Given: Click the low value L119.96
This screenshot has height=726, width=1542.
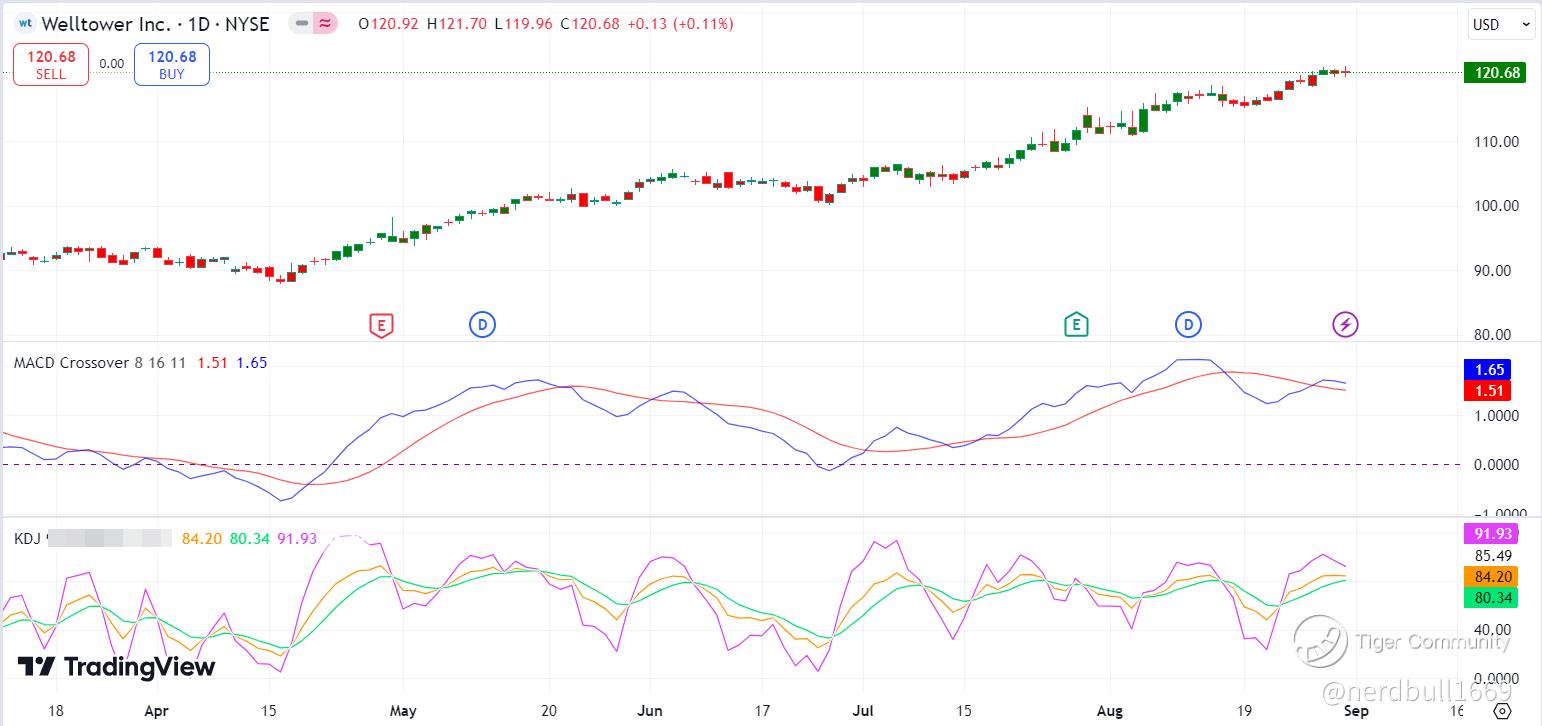Looking at the screenshot, I should coord(524,23).
